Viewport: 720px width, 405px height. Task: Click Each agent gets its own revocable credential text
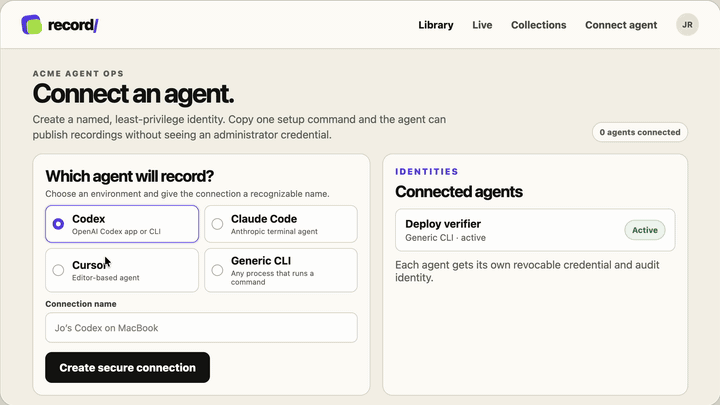tap(527, 271)
